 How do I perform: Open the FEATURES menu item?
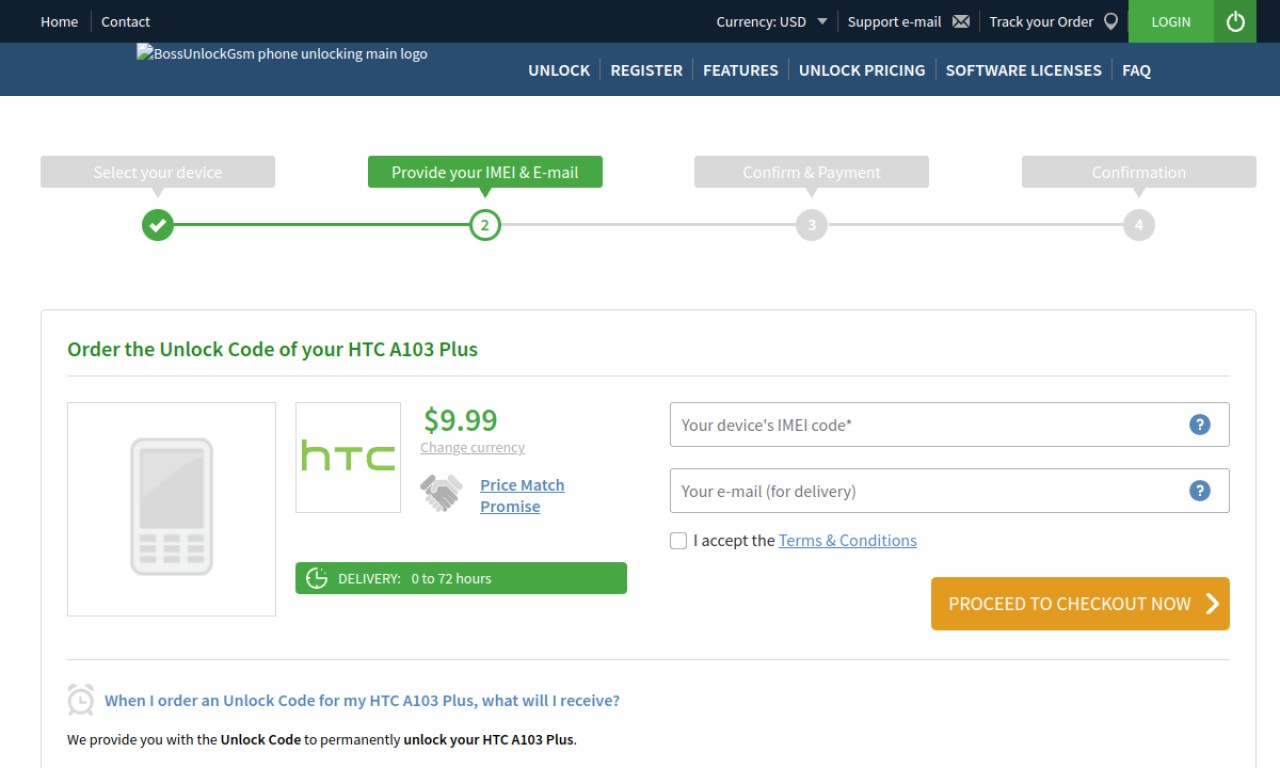740,70
